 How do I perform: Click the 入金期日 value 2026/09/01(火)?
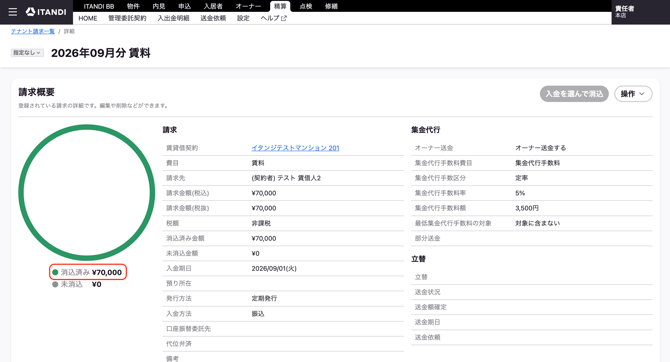(x=274, y=268)
